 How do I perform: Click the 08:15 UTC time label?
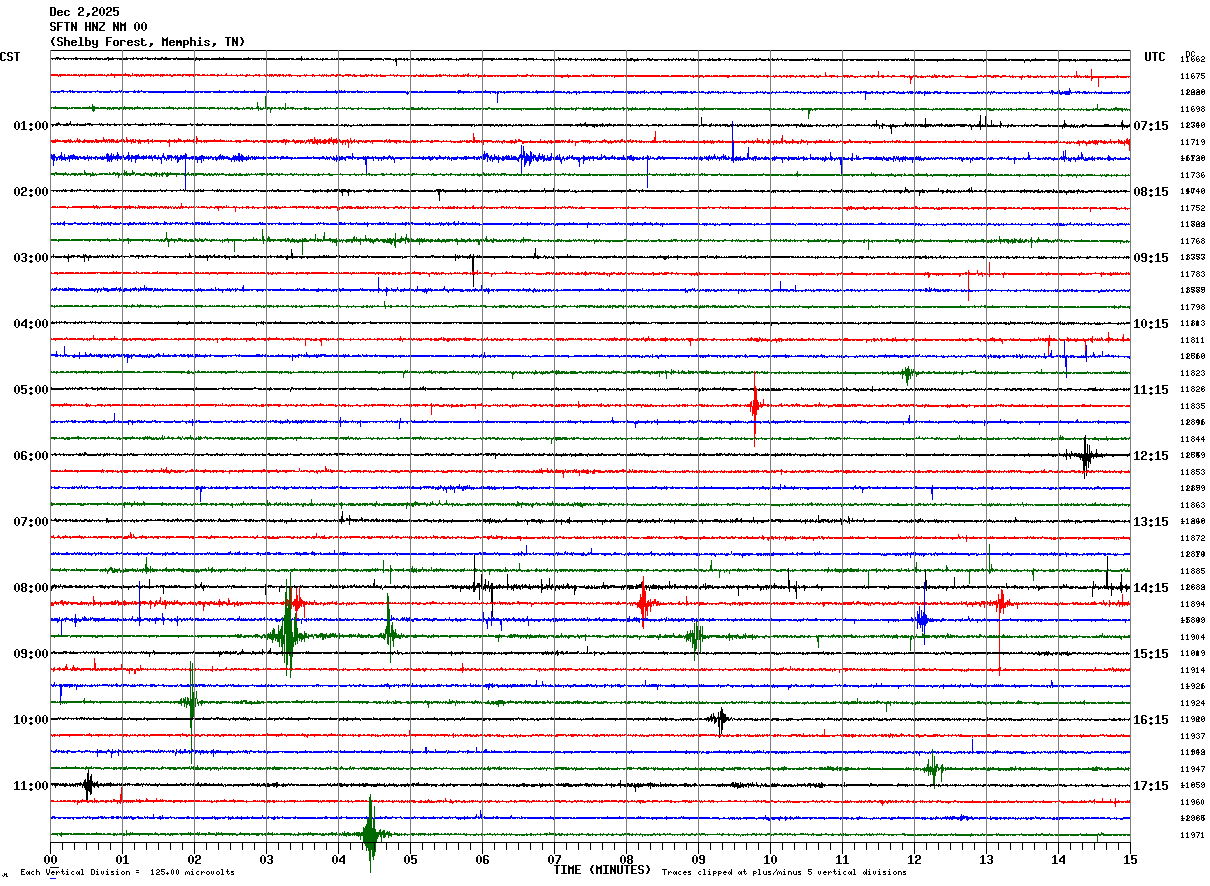point(1151,192)
